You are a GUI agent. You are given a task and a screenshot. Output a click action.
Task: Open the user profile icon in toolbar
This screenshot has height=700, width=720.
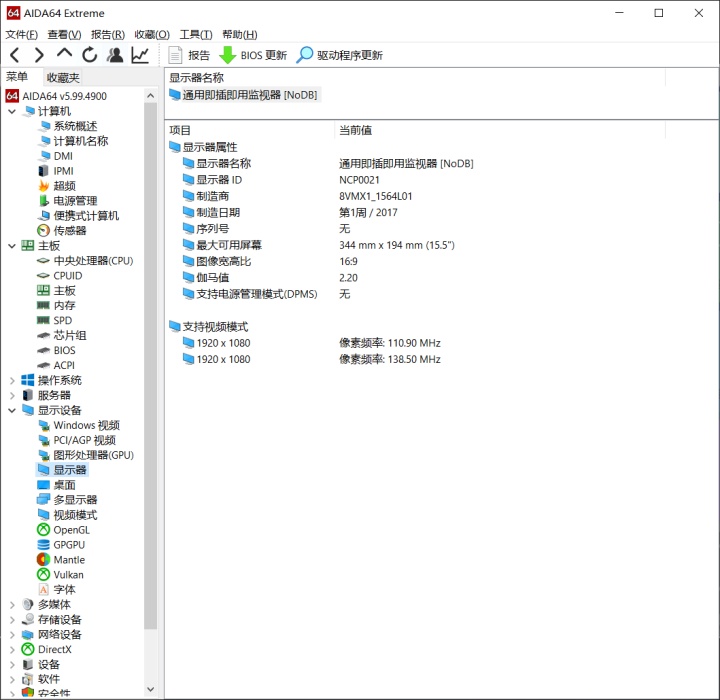coord(115,55)
